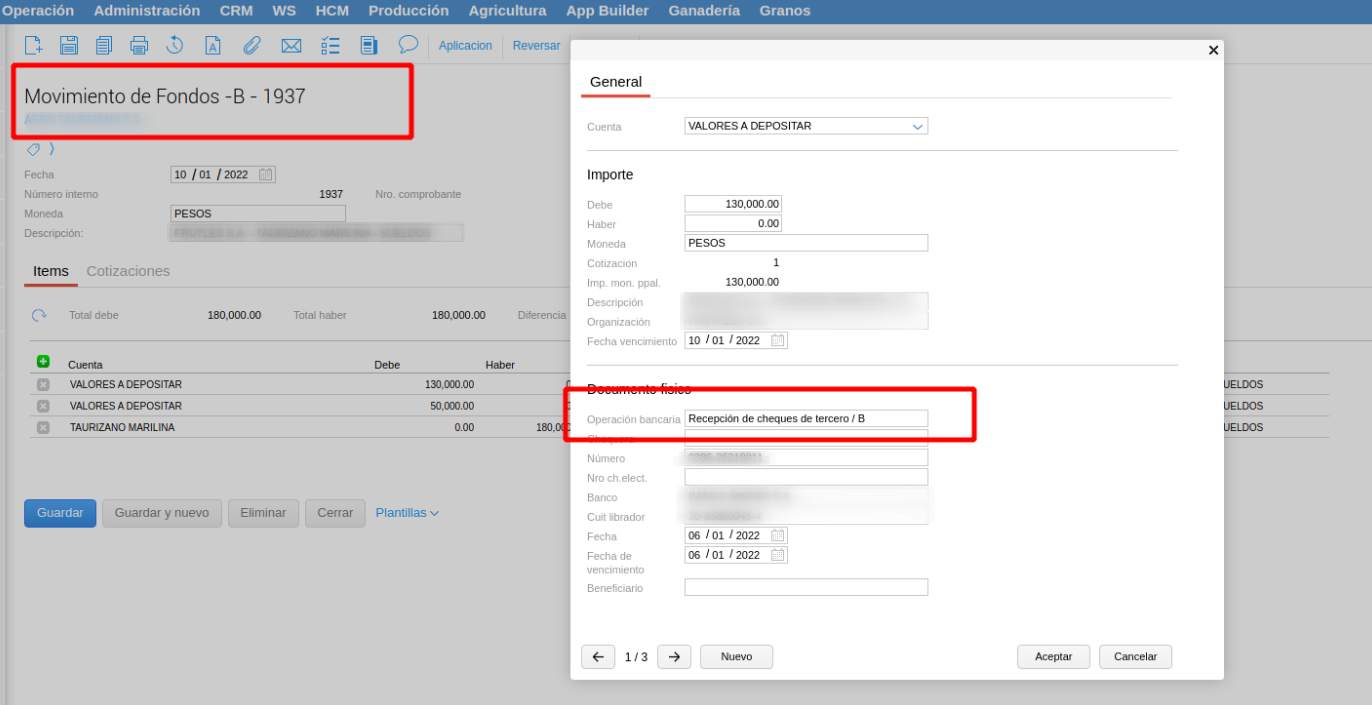Click the Guardar button
The width and height of the screenshot is (1372, 705).
(60, 513)
